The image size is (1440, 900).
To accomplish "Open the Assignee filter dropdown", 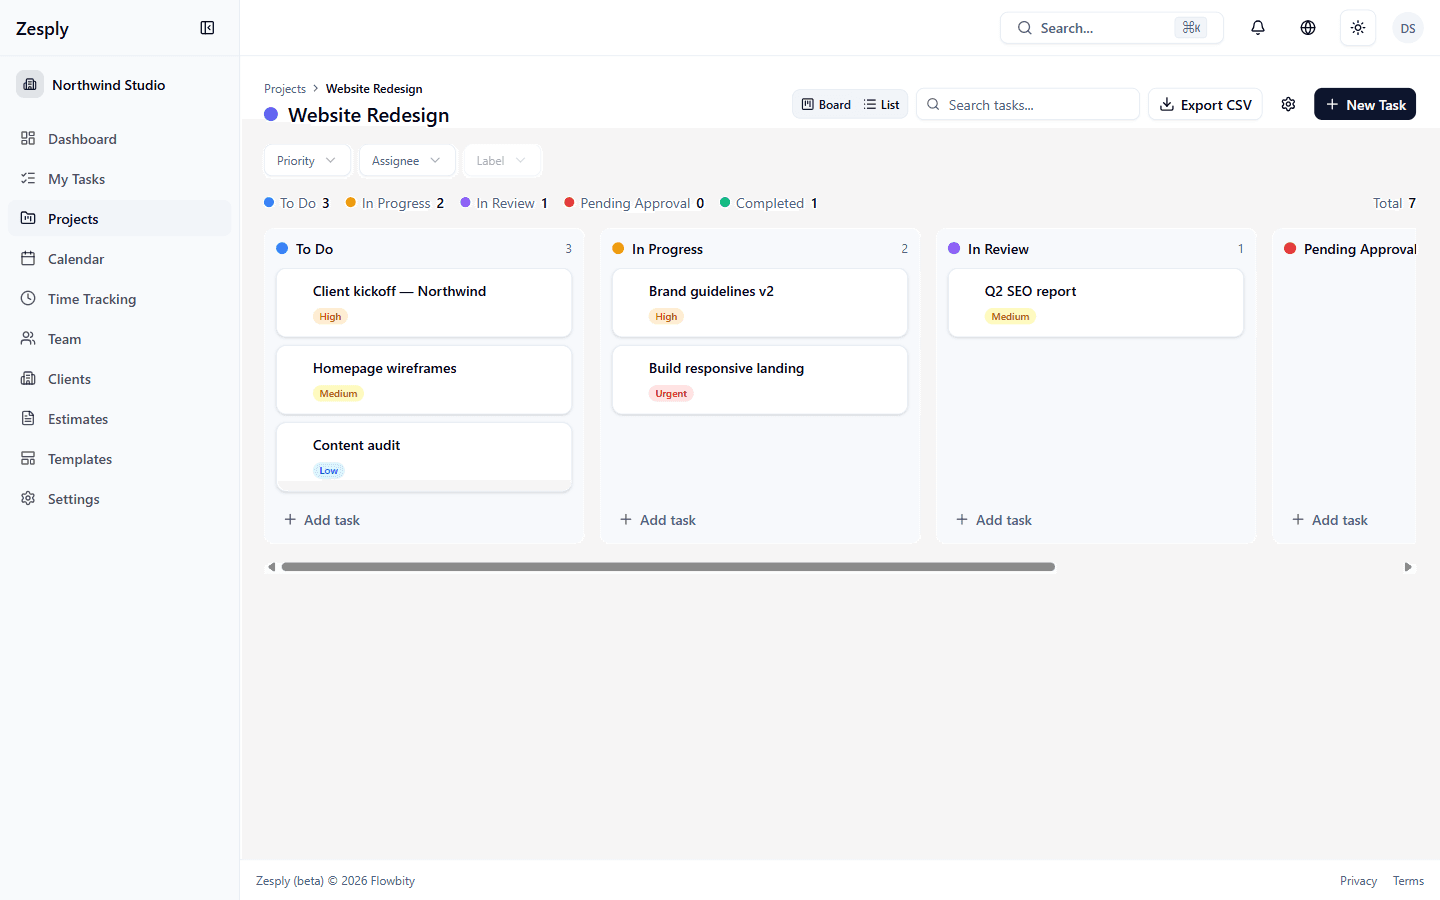I will point(407,161).
